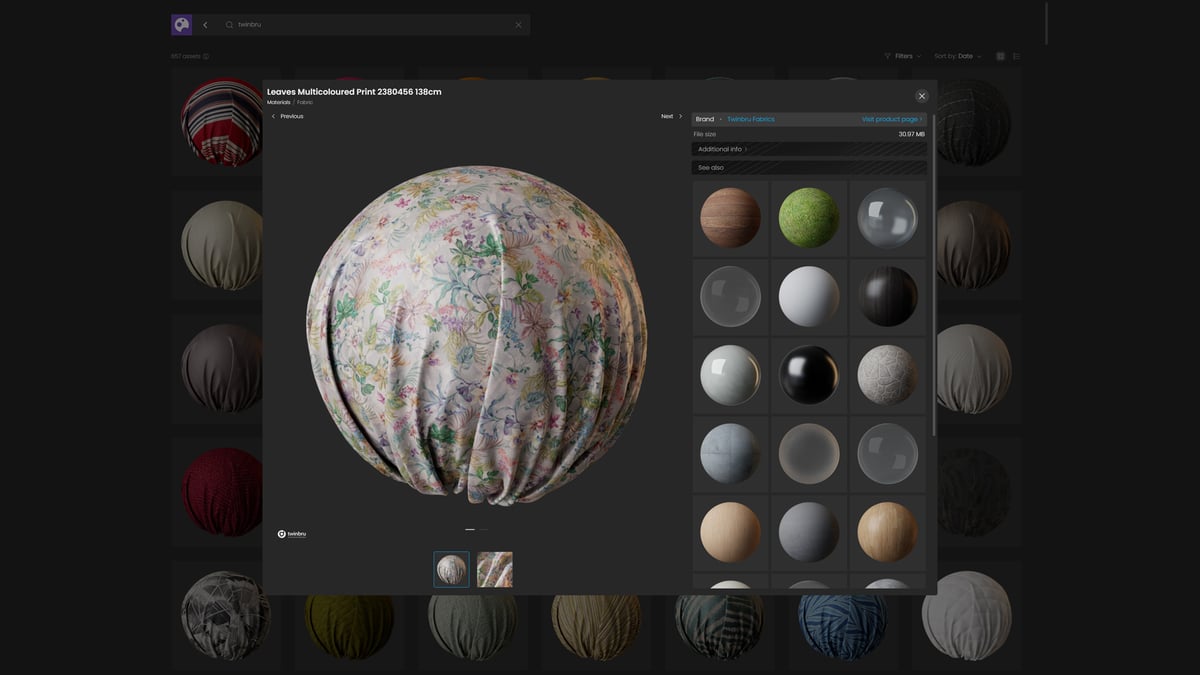The width and height of the screenshot is (1200, 675).
Task: Click the twinbru watermark logo on the preview
Action: click(x=290, y=533)
